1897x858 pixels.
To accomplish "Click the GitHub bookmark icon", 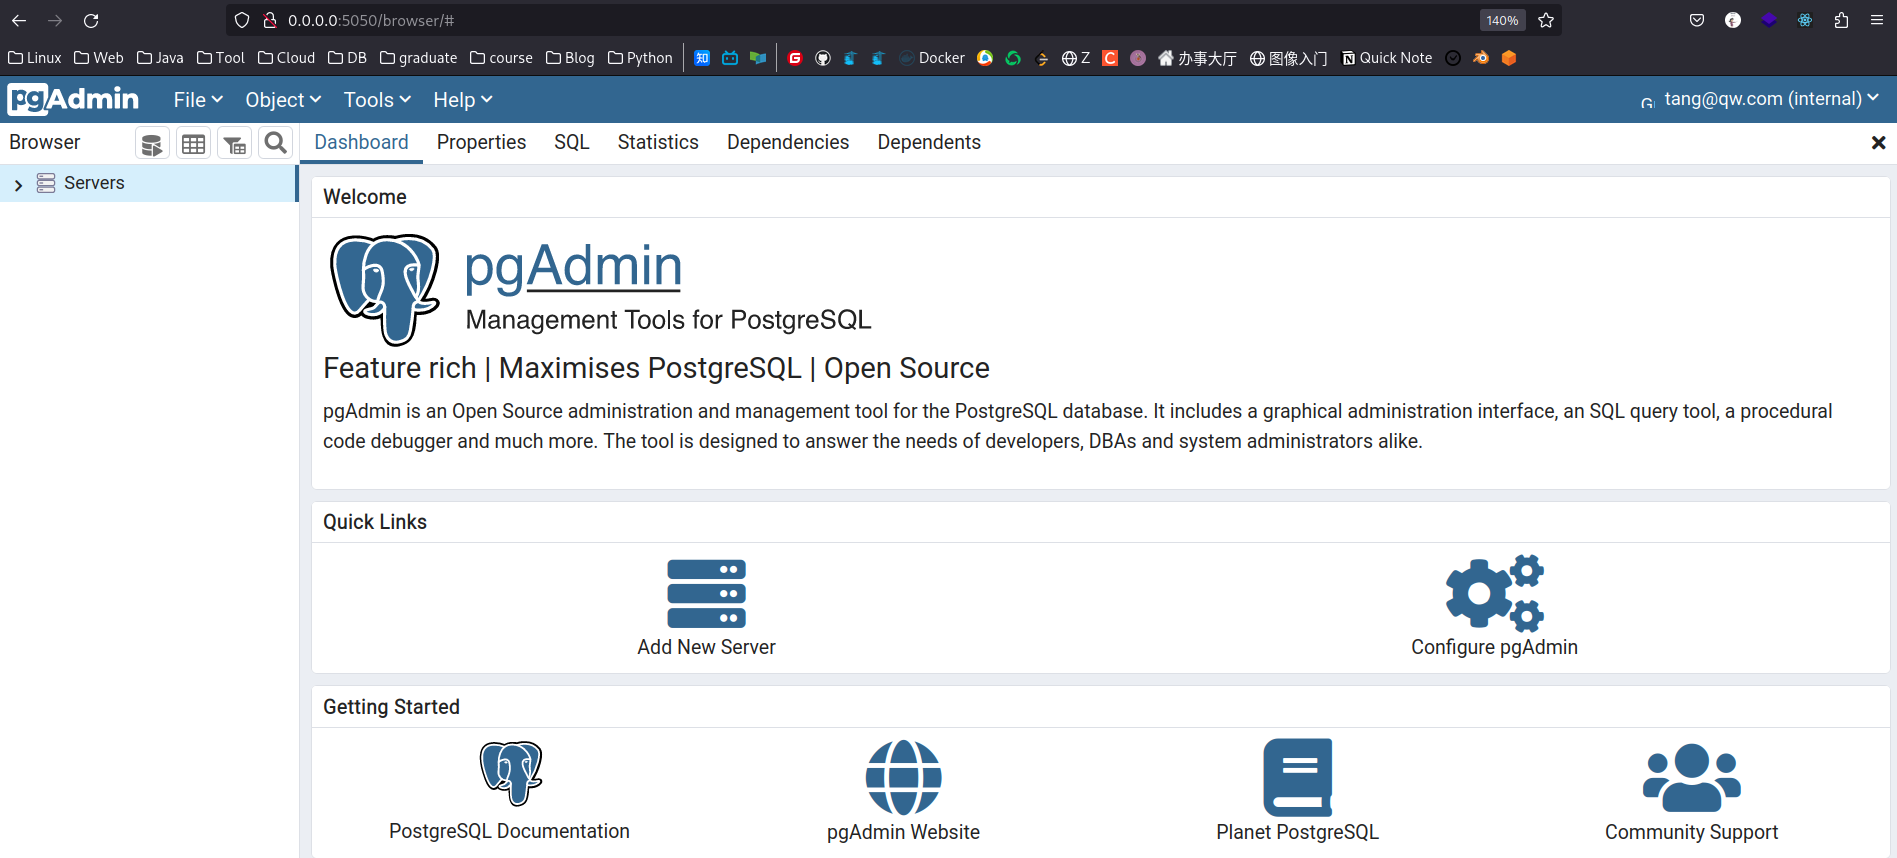I will pos(823,58).
